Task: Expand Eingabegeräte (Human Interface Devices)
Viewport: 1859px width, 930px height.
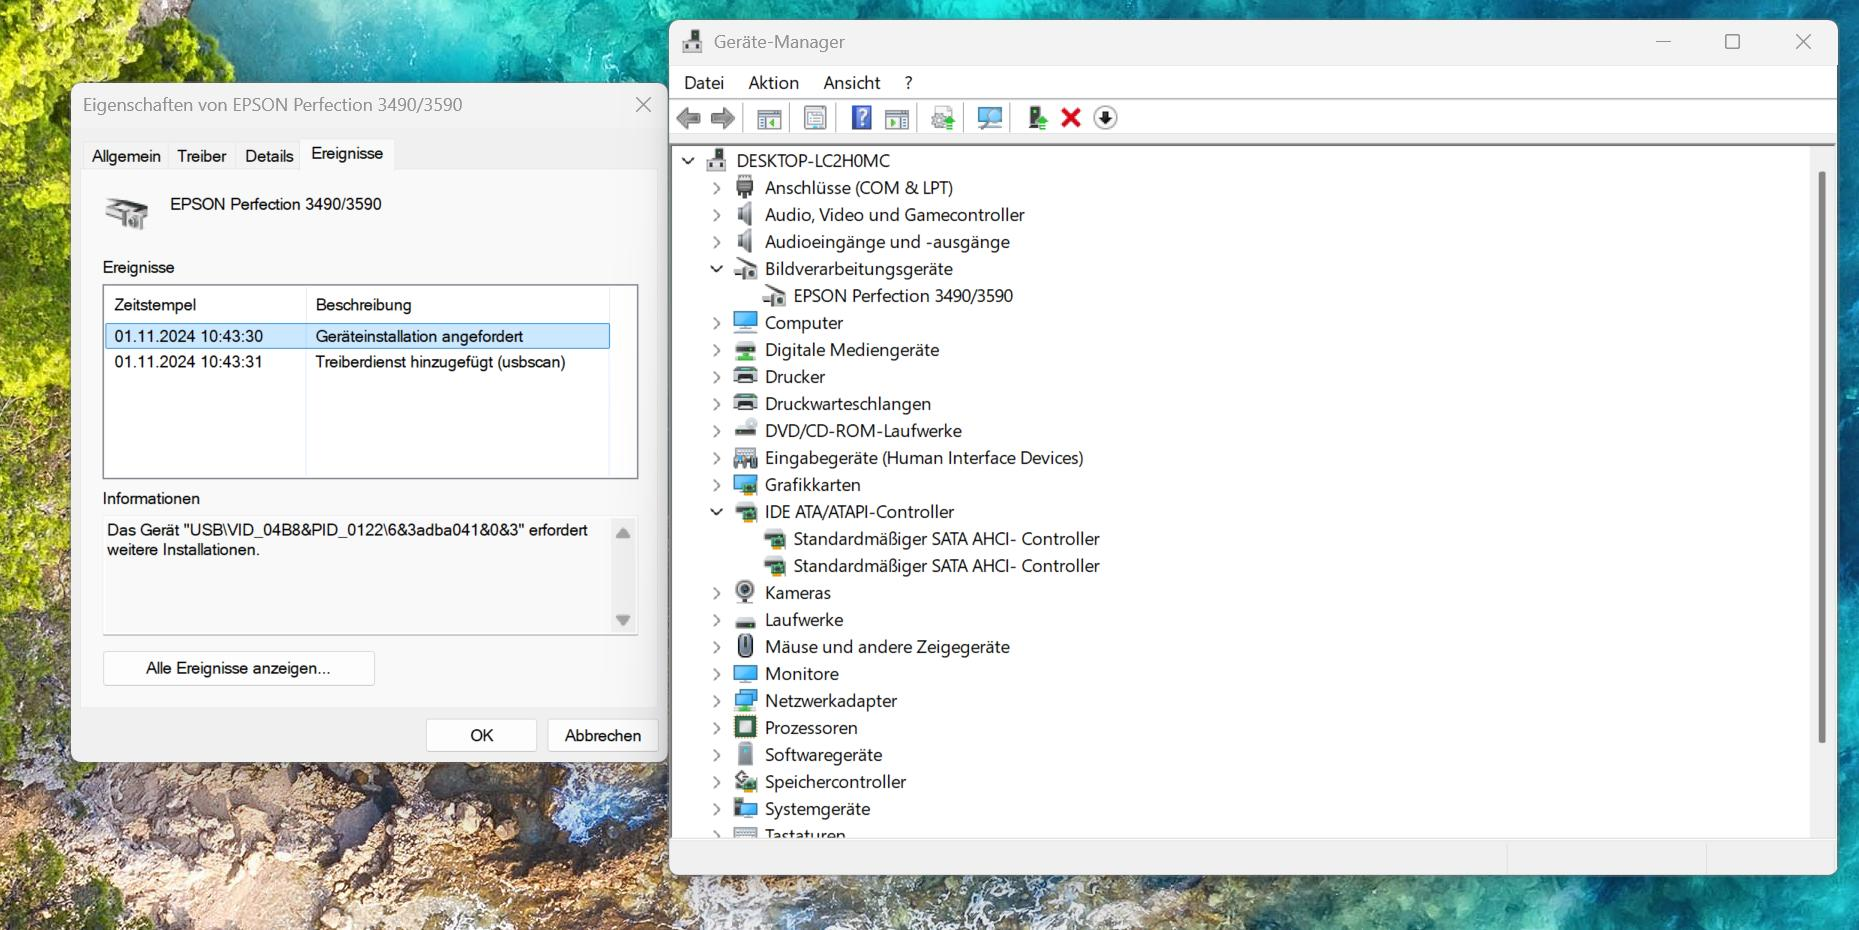Action: pos(716,457)
